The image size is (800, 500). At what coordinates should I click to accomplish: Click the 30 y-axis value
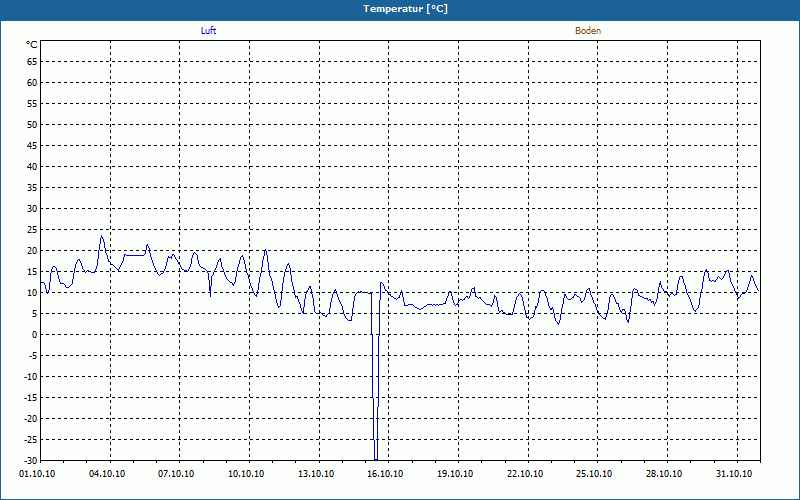[32, 209]
